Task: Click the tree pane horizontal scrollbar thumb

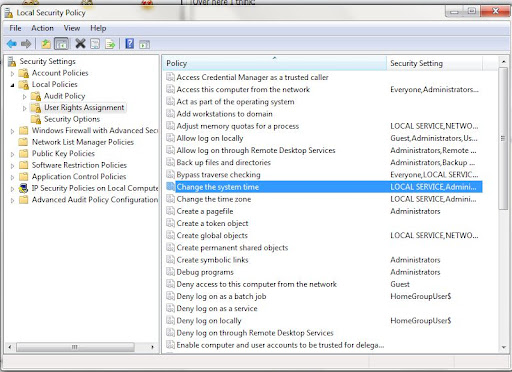Action: point(75,347)
